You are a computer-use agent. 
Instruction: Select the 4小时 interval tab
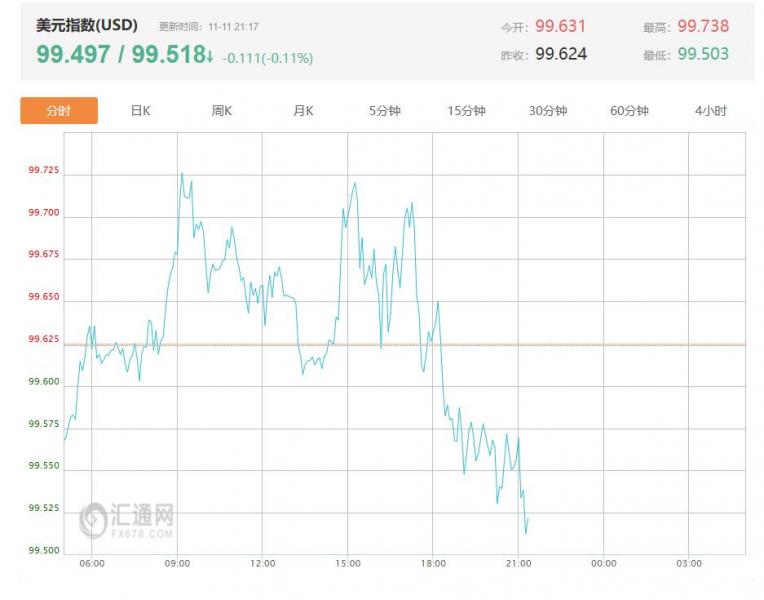click(x=710, y=111)
